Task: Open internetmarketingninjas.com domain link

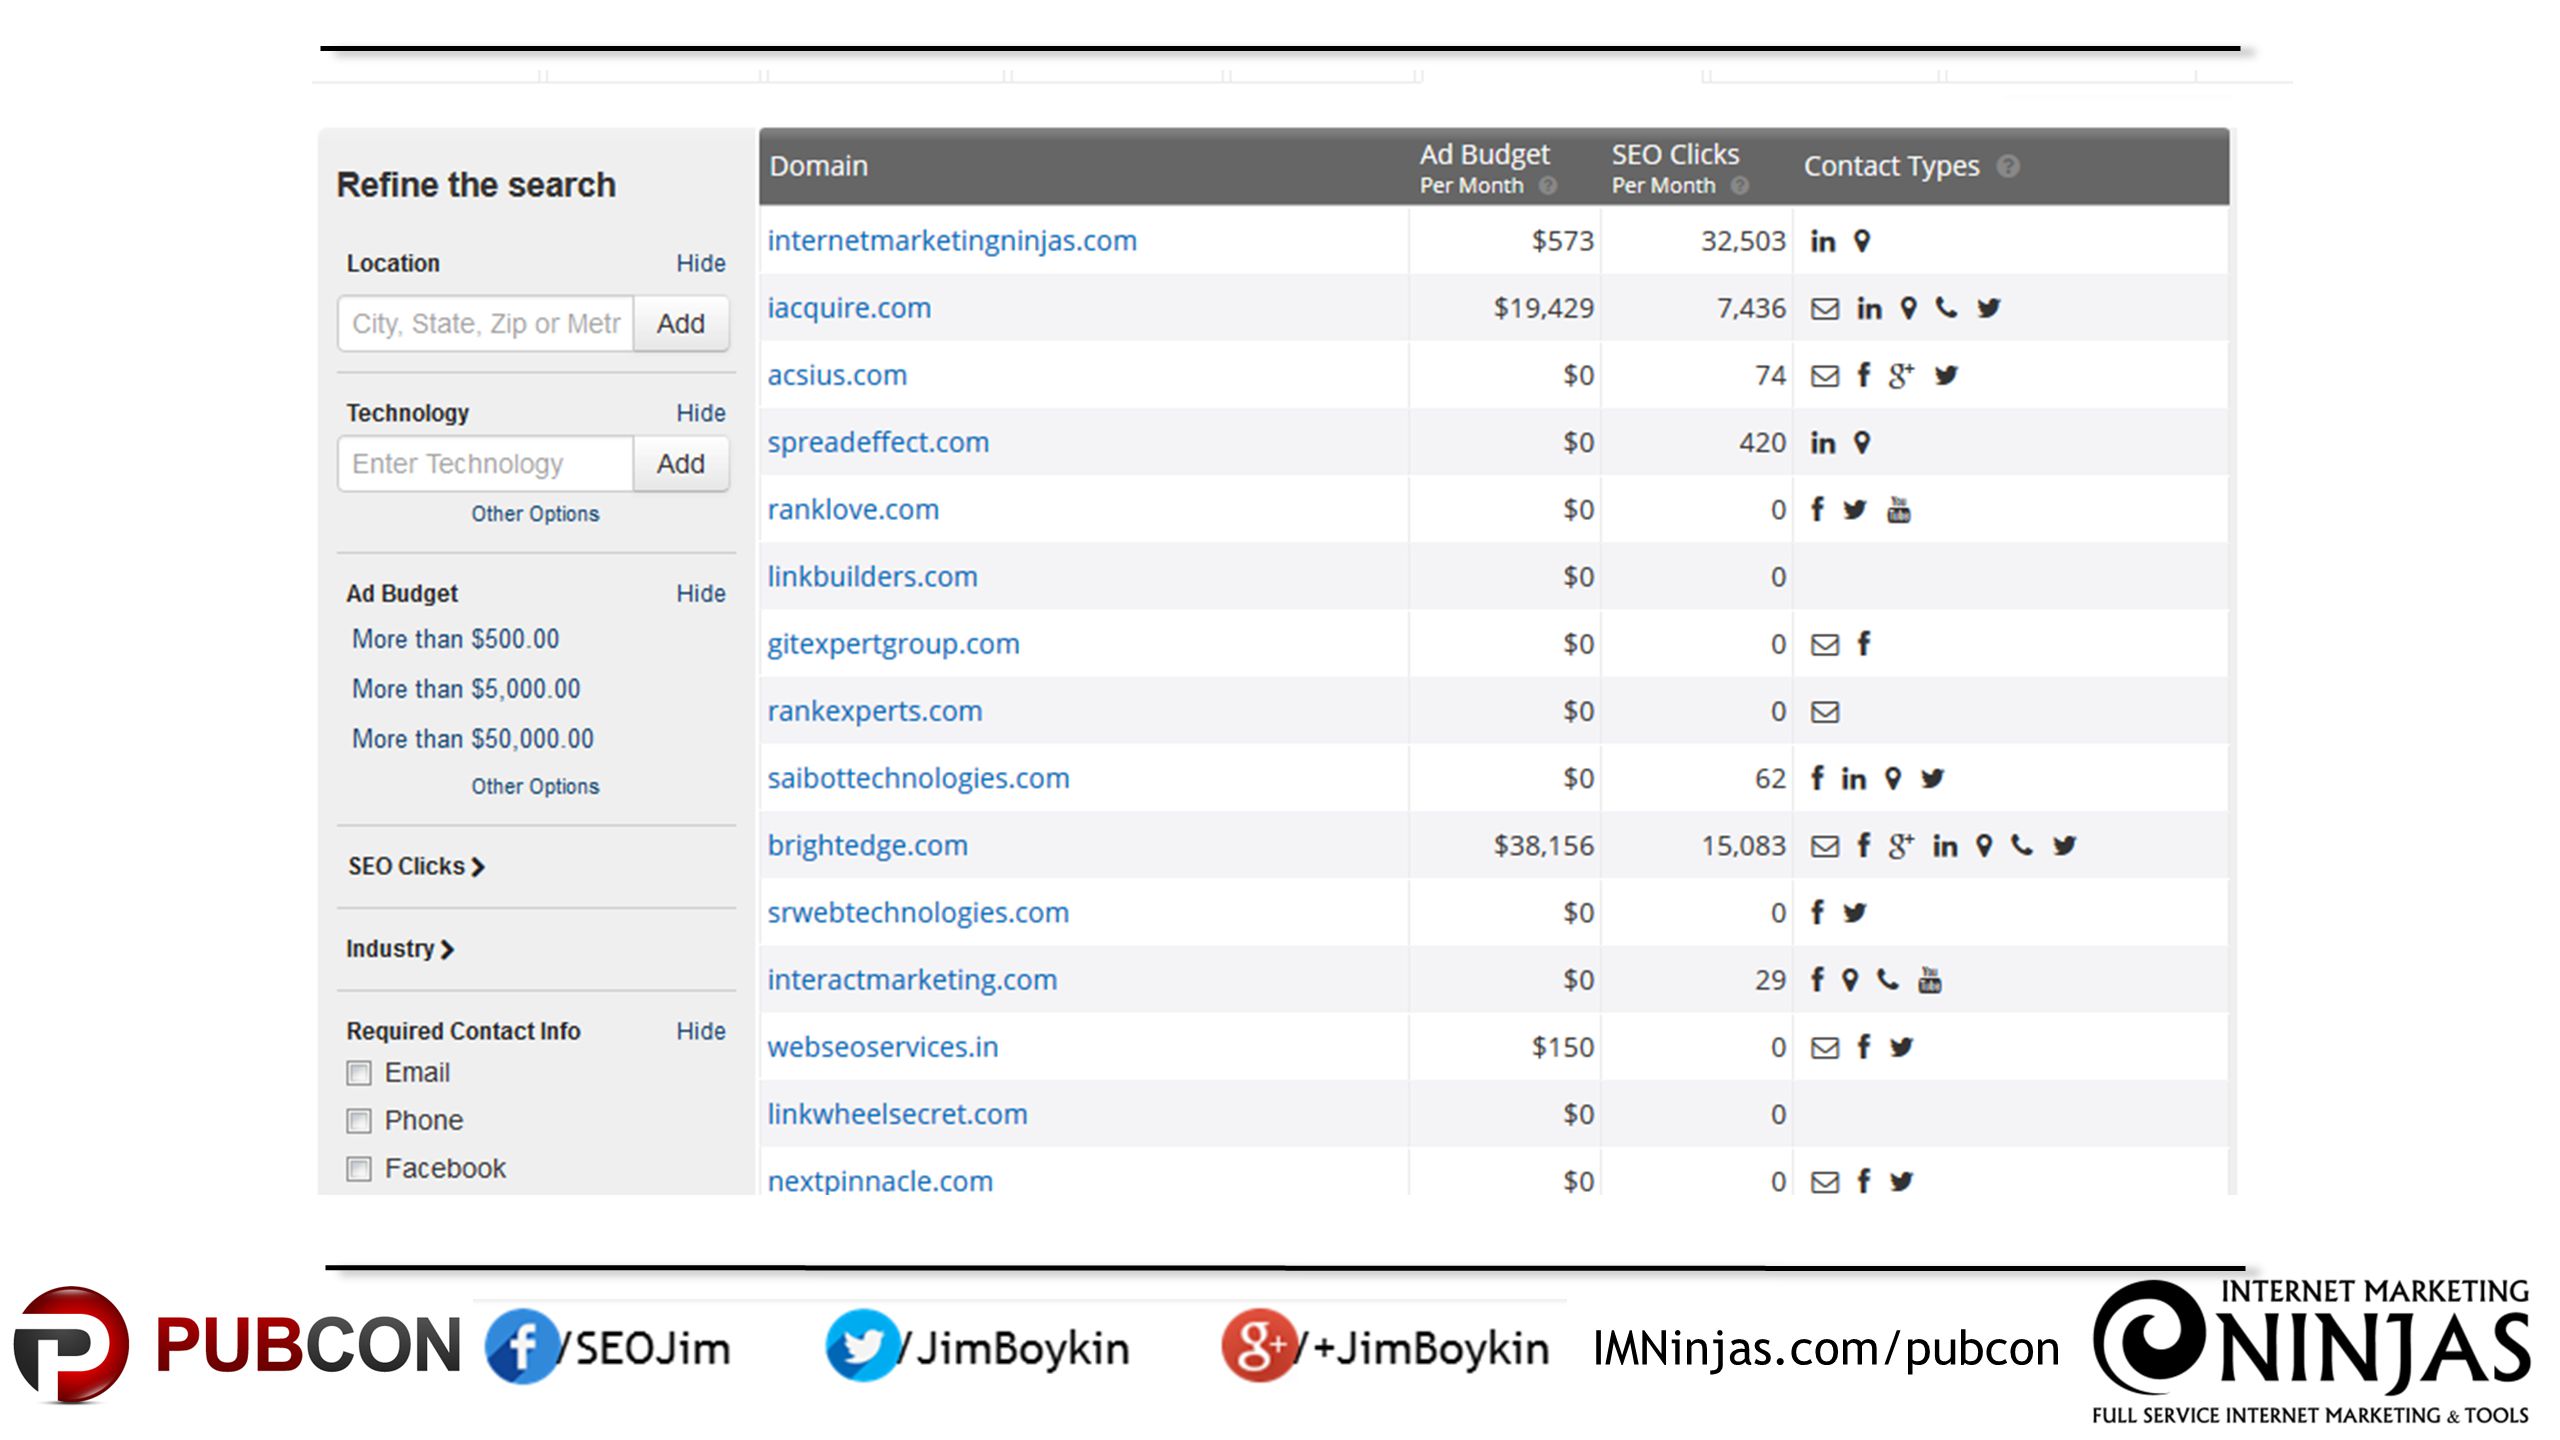Action: (952, 241)
